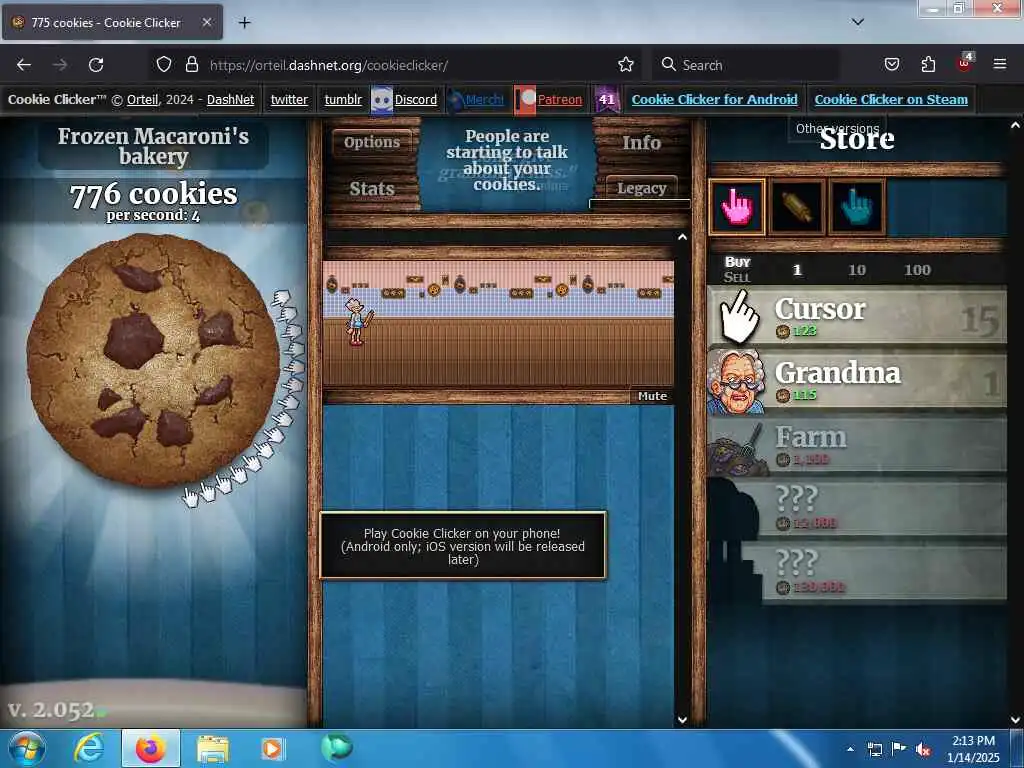The height and width of the screenshot is (768, 1024).
Task: Reload the current page
Action: pyautogui.click(x=96, y=65)
